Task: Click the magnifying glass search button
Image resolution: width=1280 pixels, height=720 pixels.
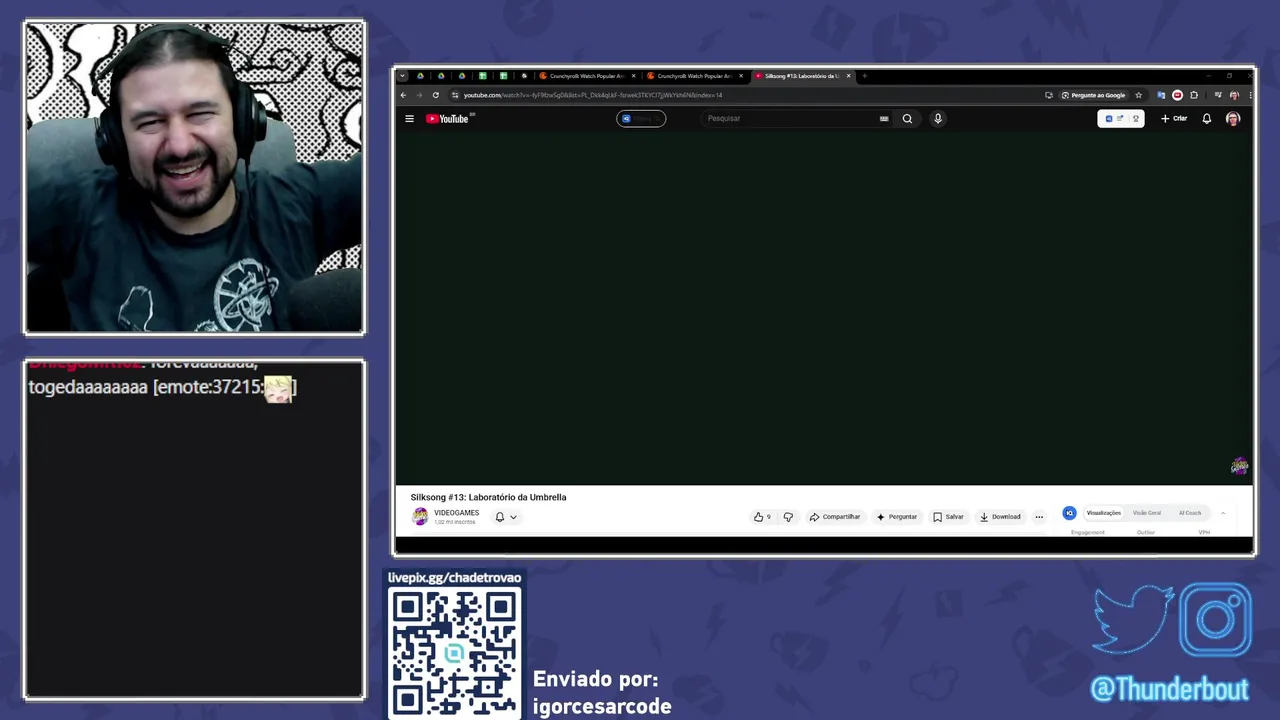Action: coord(907,118)
